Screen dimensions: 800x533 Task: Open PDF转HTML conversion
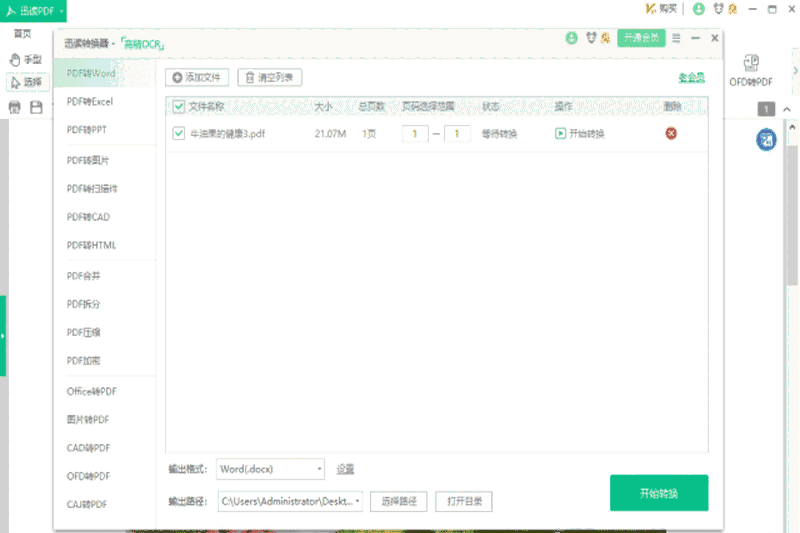91,245
